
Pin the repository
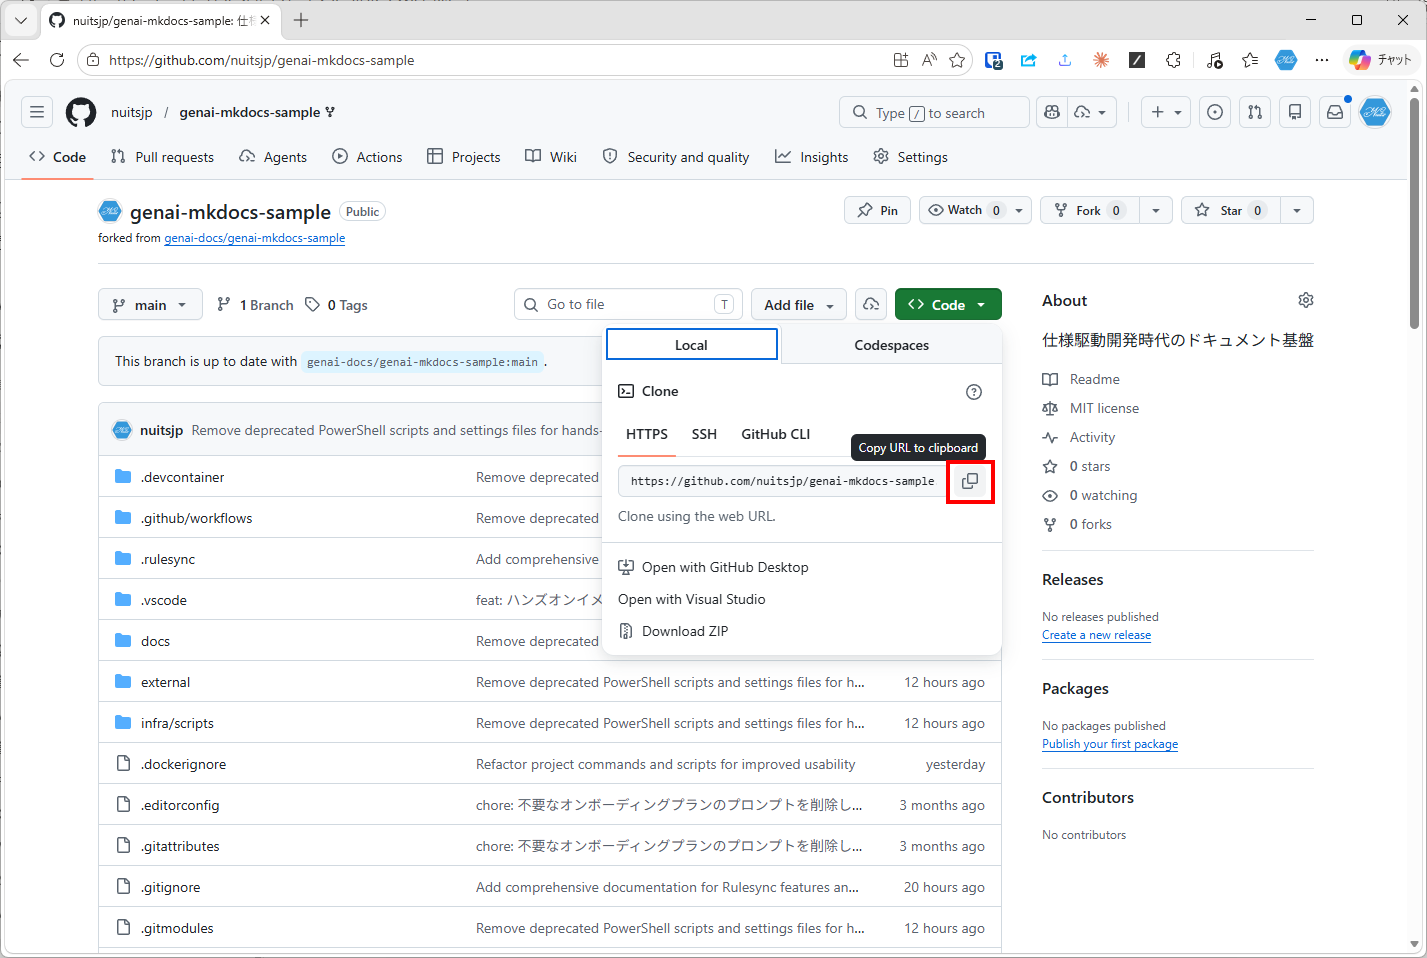(x=877, y=210)
